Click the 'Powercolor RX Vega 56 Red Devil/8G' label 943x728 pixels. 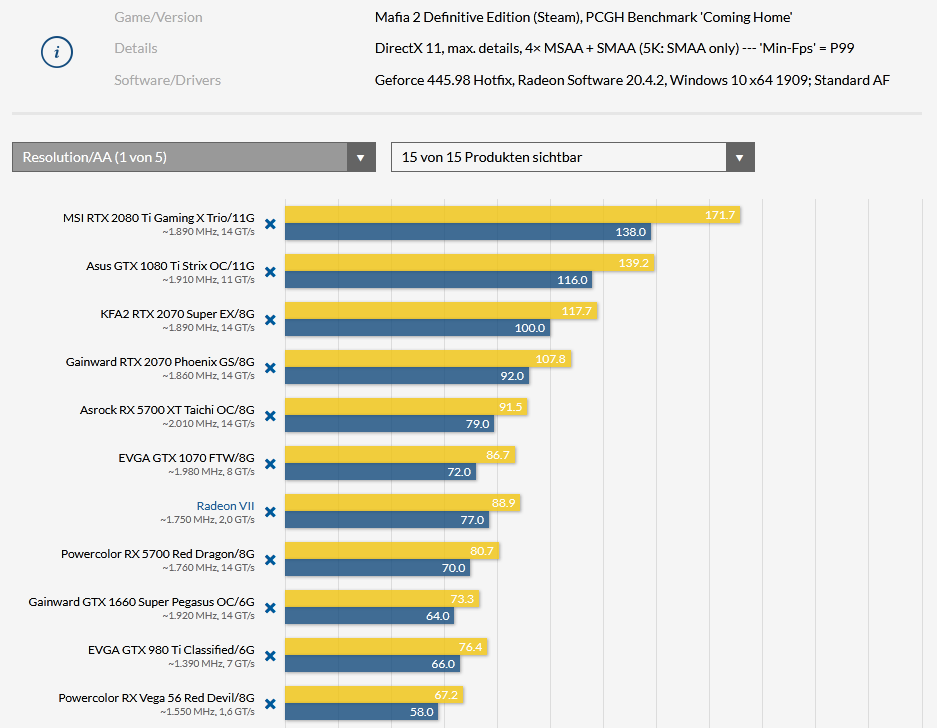(x=156, y=698)
